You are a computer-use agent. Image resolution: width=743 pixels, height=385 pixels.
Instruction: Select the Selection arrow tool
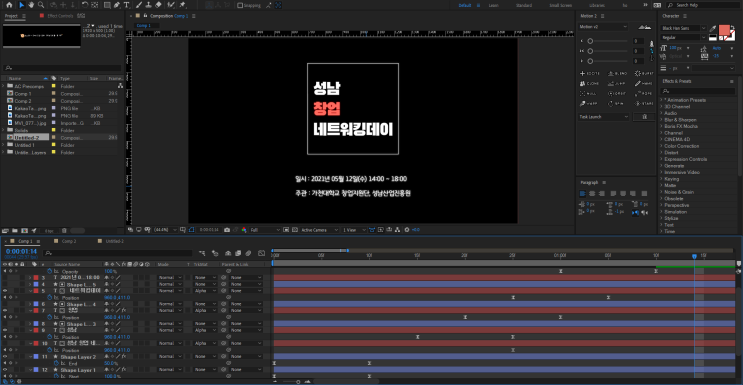(22, 5)
